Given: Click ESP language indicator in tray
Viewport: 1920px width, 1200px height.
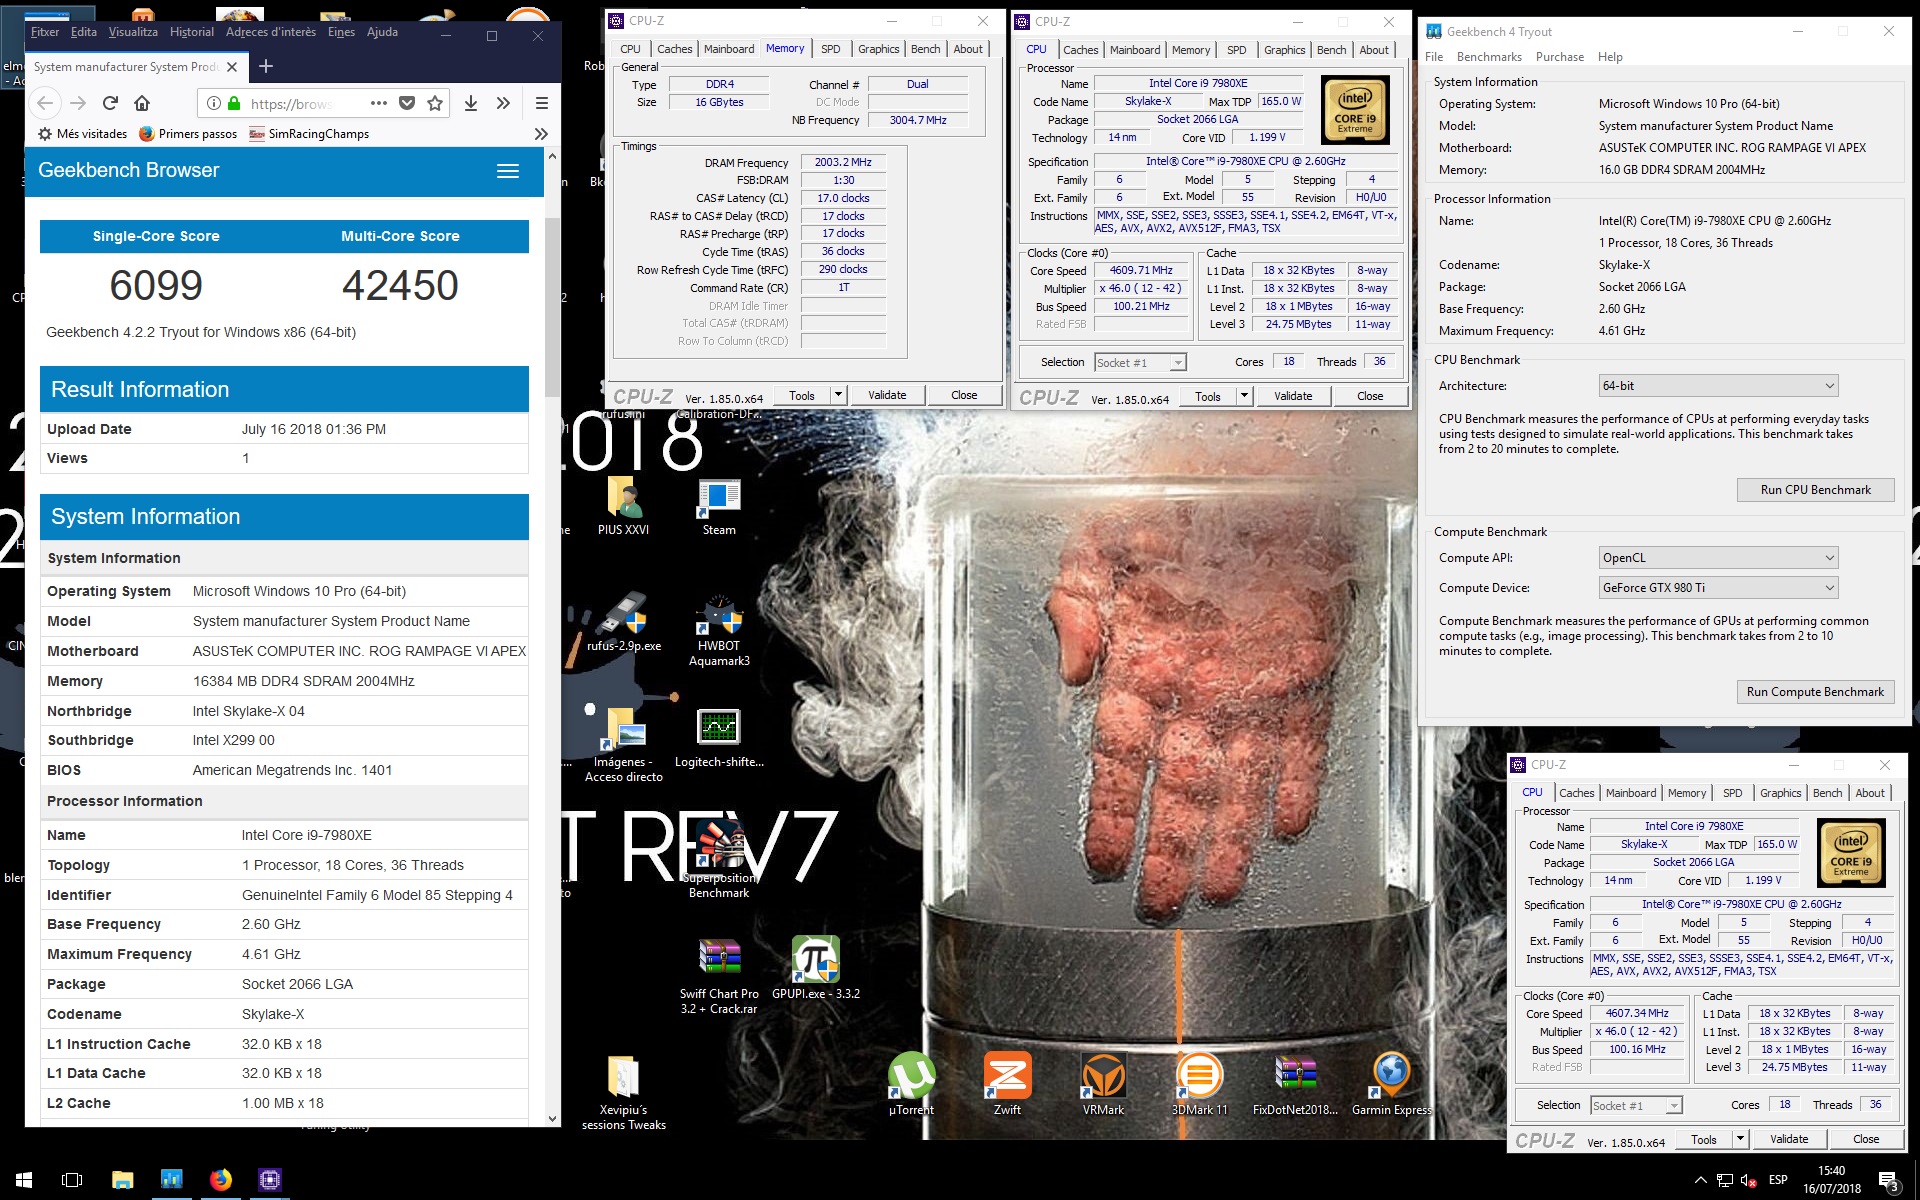Looking at the screenshot, I should (x=1778, y=1180).
